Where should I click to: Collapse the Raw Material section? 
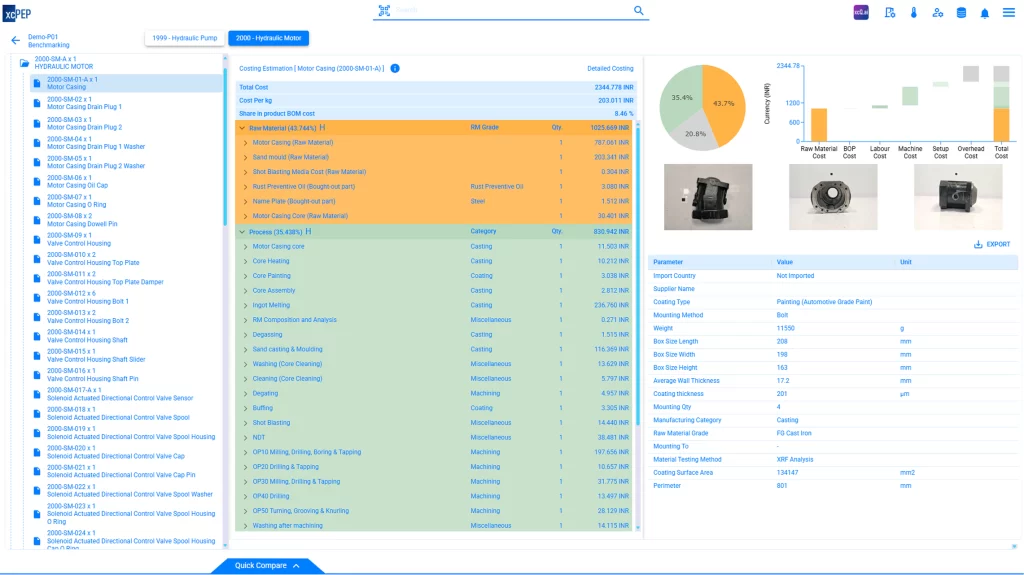(x=241, y=128)
